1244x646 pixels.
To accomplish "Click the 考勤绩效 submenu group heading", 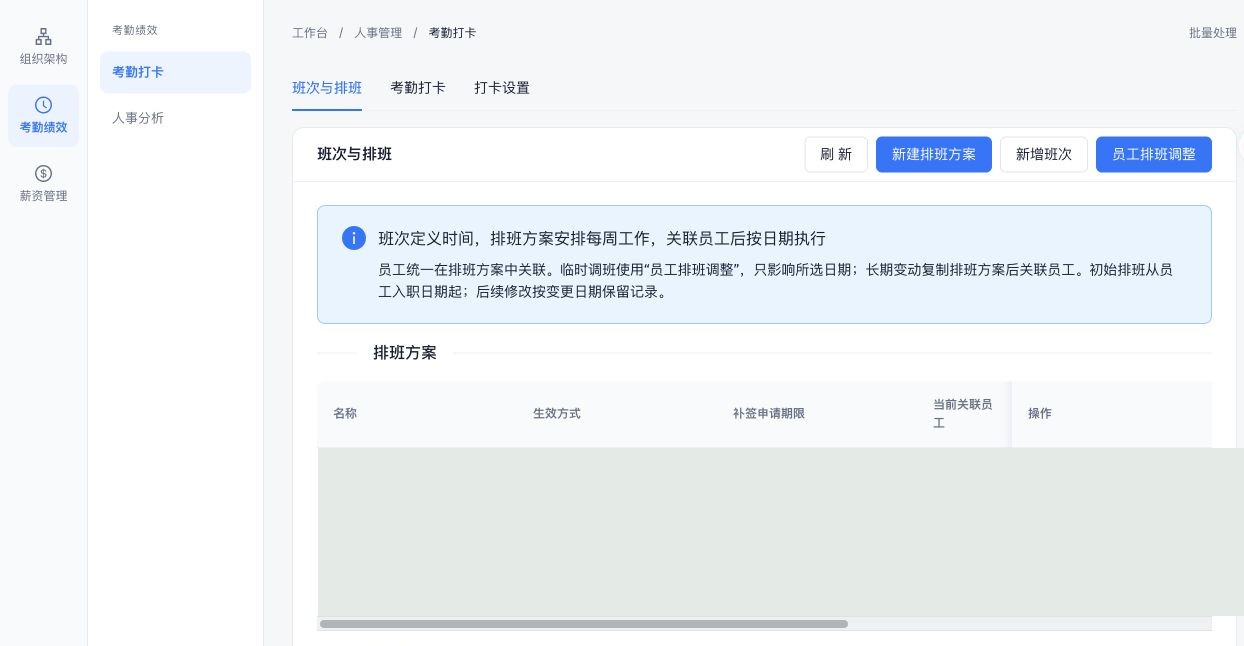I will [x=135, y=30].
